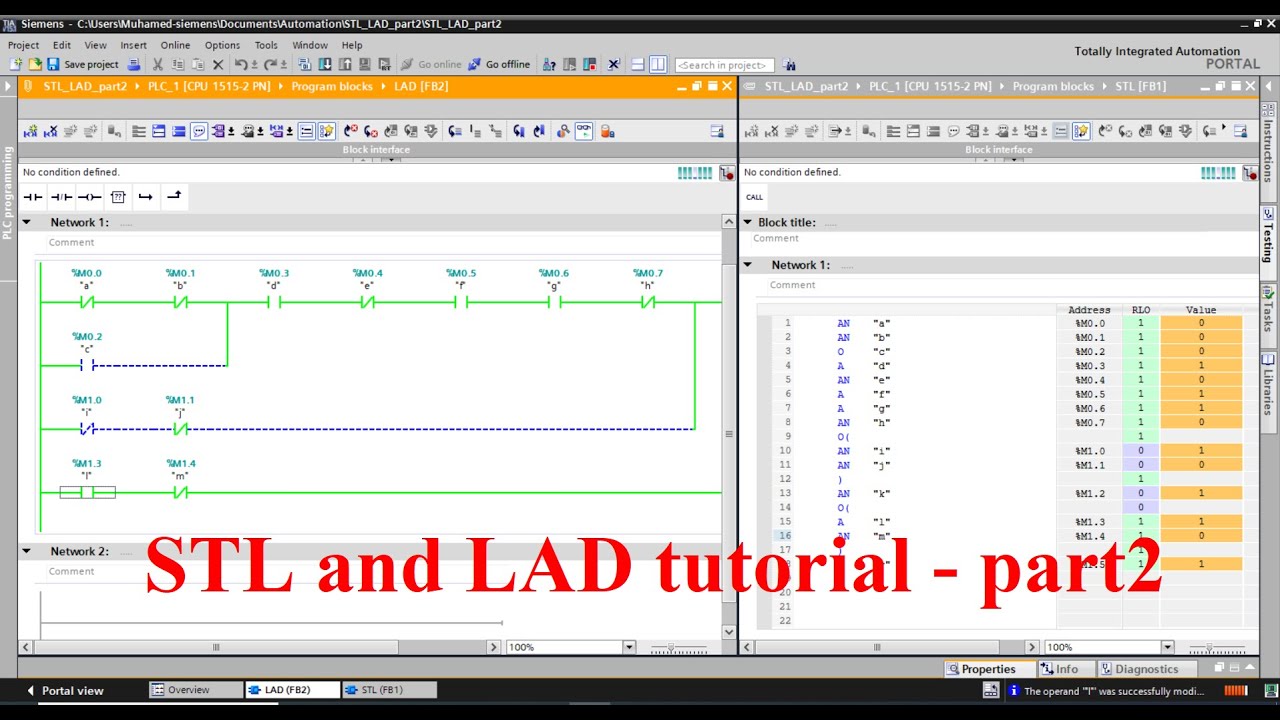Click the download to device icon
This screenshot has height=720, width=1280.
coord(324,64)
